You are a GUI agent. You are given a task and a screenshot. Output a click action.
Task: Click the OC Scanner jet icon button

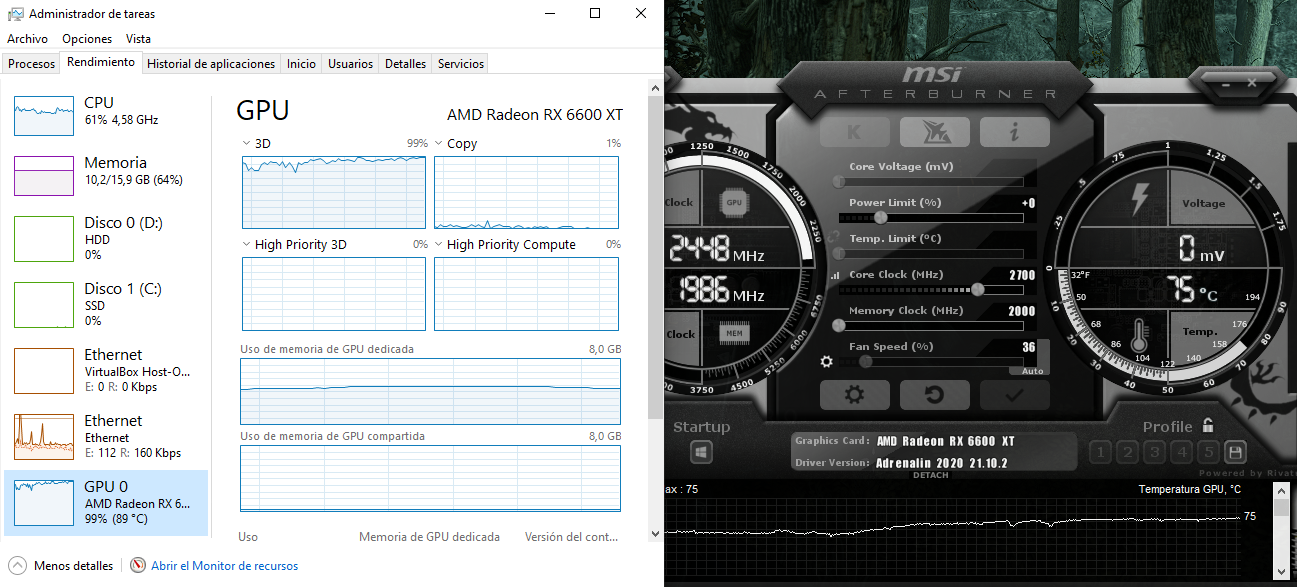[x=934, y=131]
